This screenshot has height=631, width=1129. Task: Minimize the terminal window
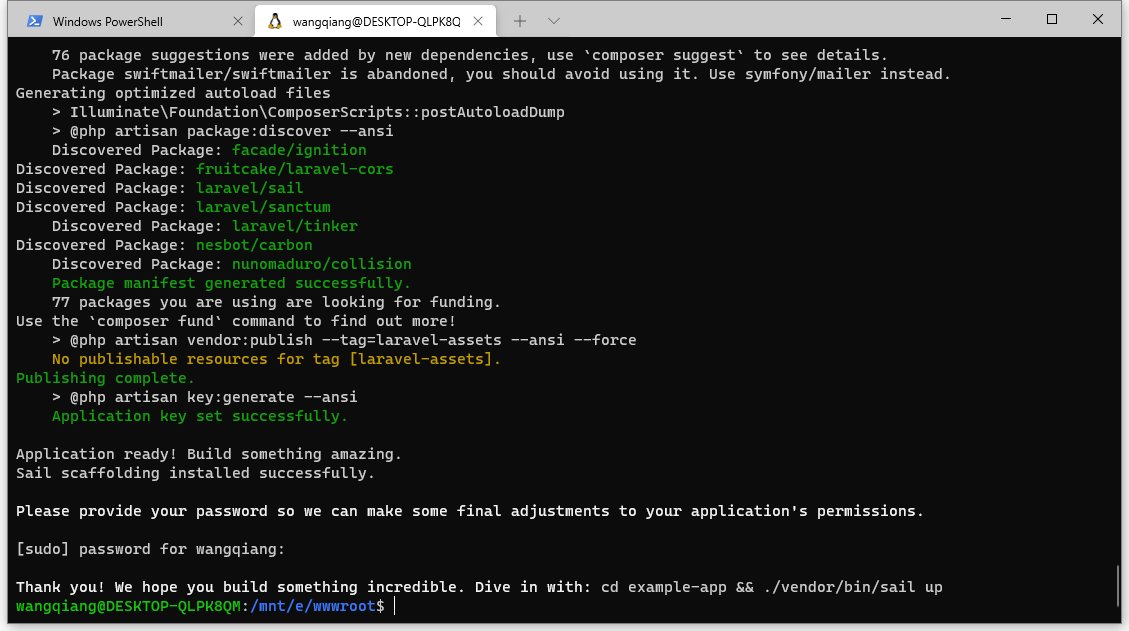point(1004,19)
